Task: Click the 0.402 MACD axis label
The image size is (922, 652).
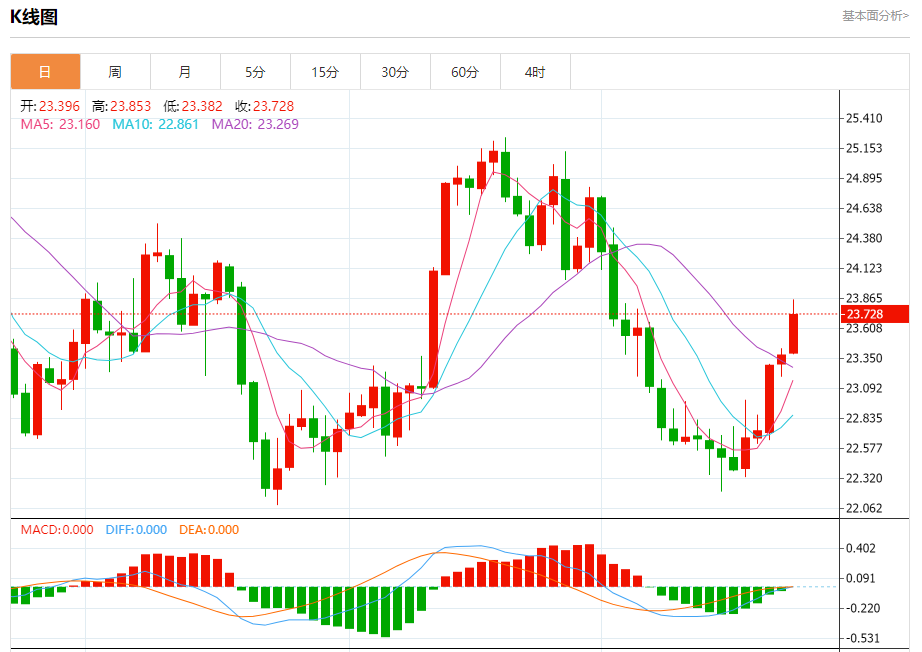Action: (x=861, y=548)
